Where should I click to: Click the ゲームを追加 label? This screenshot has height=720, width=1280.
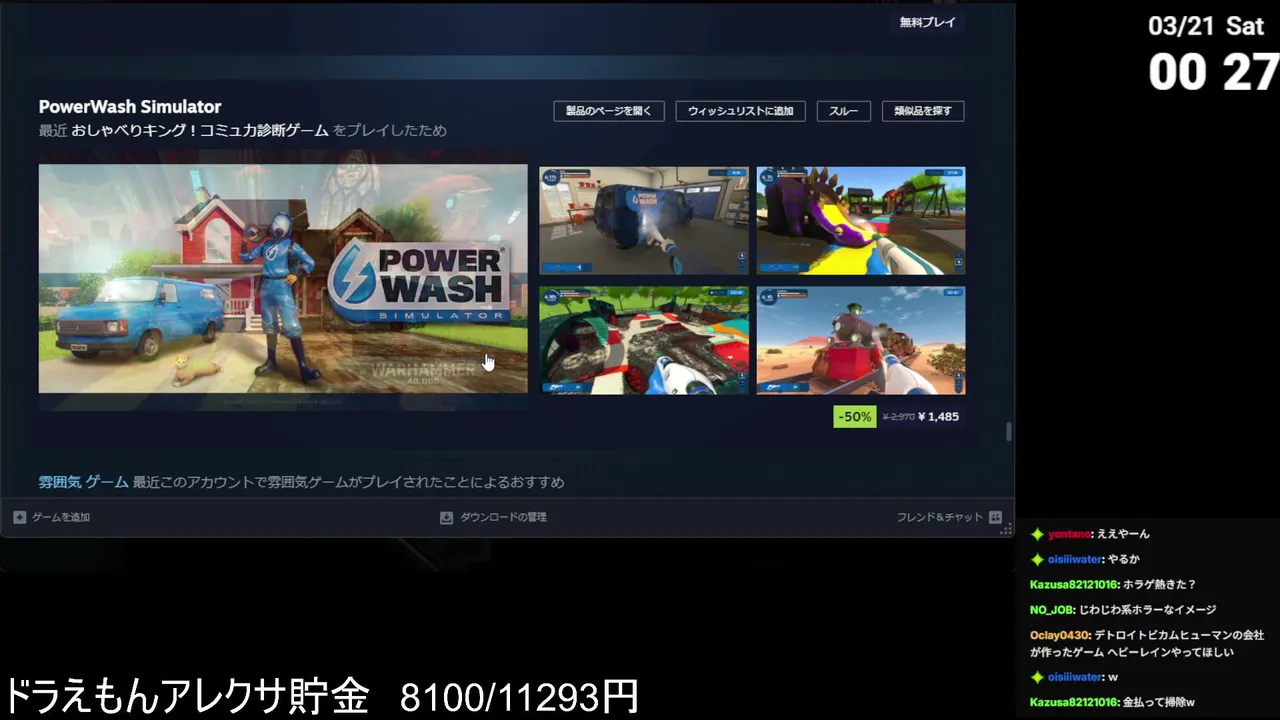61,517
